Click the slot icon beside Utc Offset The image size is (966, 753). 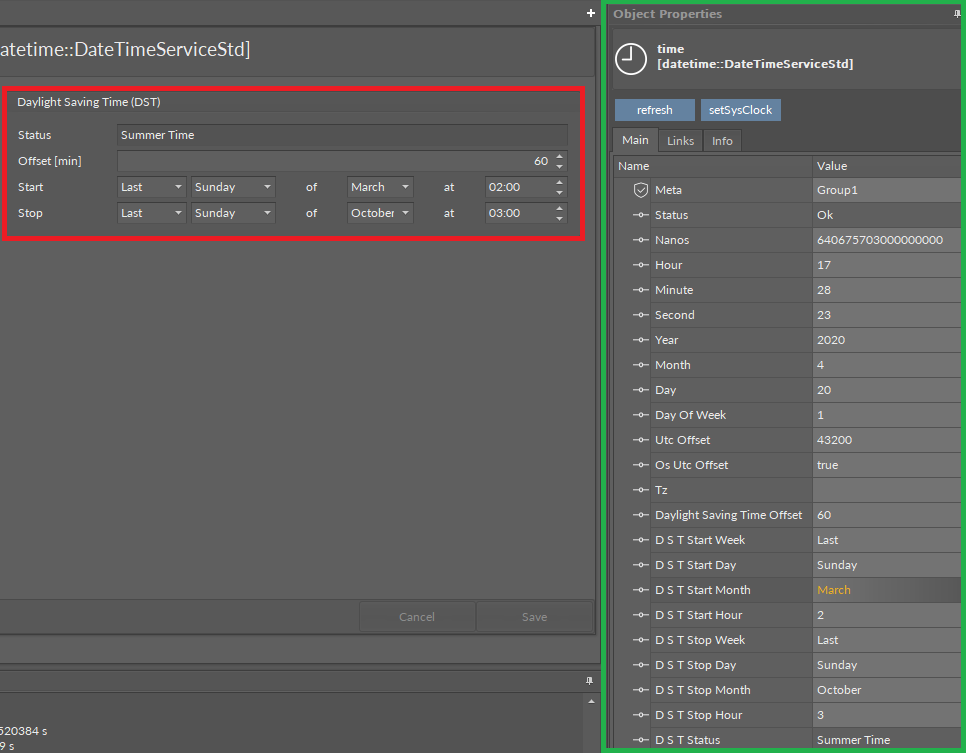pos(641,440)
